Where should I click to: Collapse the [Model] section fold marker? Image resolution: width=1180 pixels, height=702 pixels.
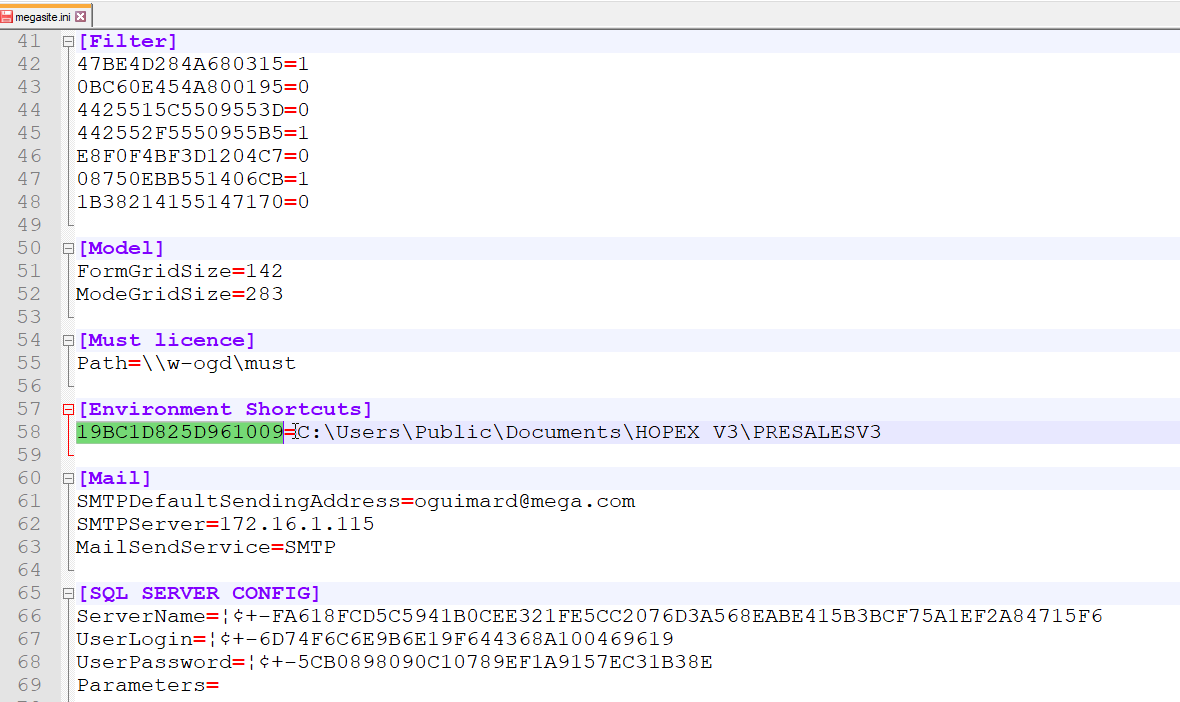coord(66,248)
